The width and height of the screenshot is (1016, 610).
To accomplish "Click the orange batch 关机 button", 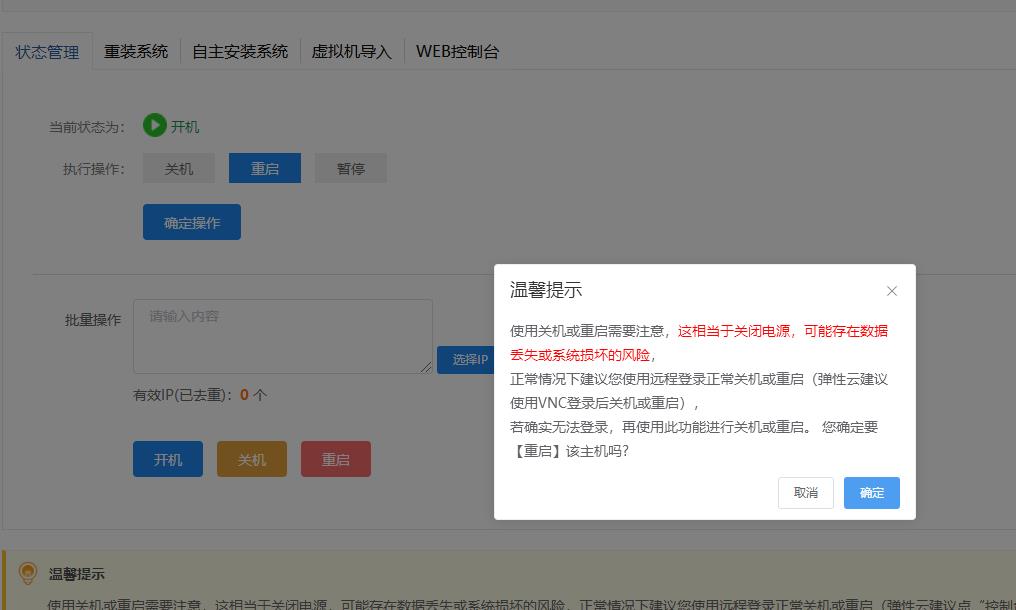I will coord(252,460).
